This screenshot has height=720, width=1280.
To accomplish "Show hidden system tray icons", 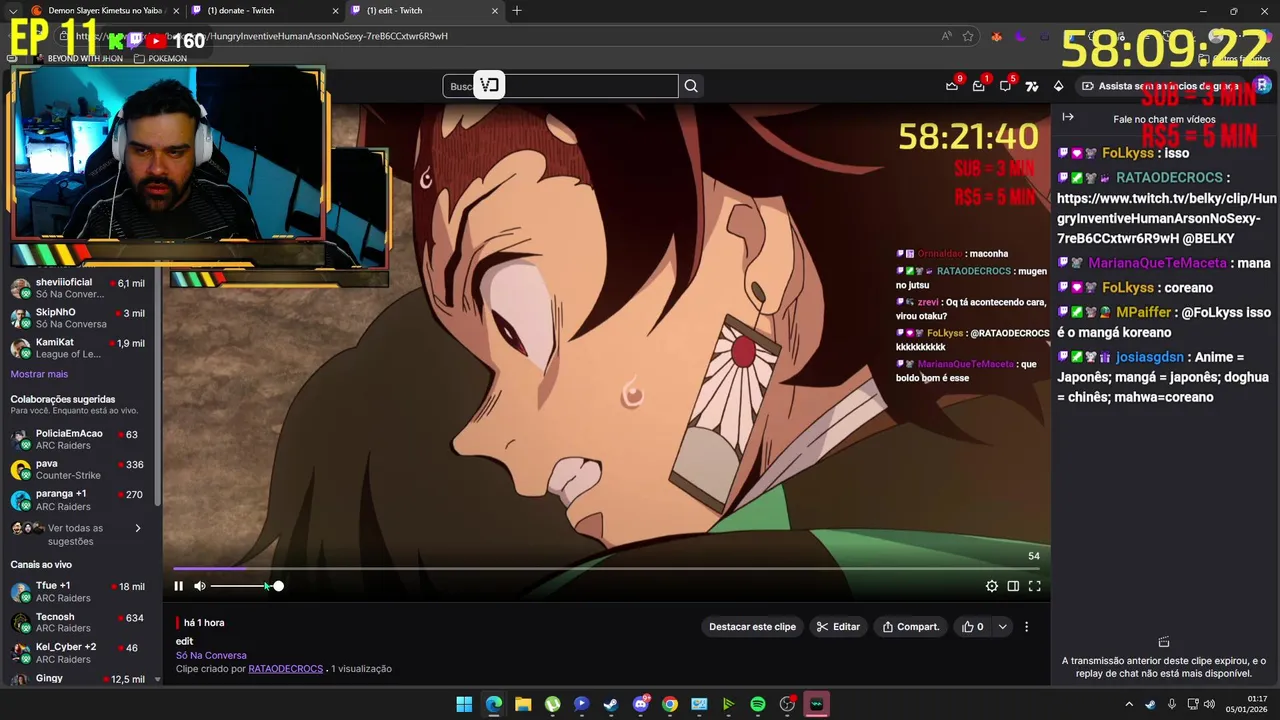I will (1130, 705).
